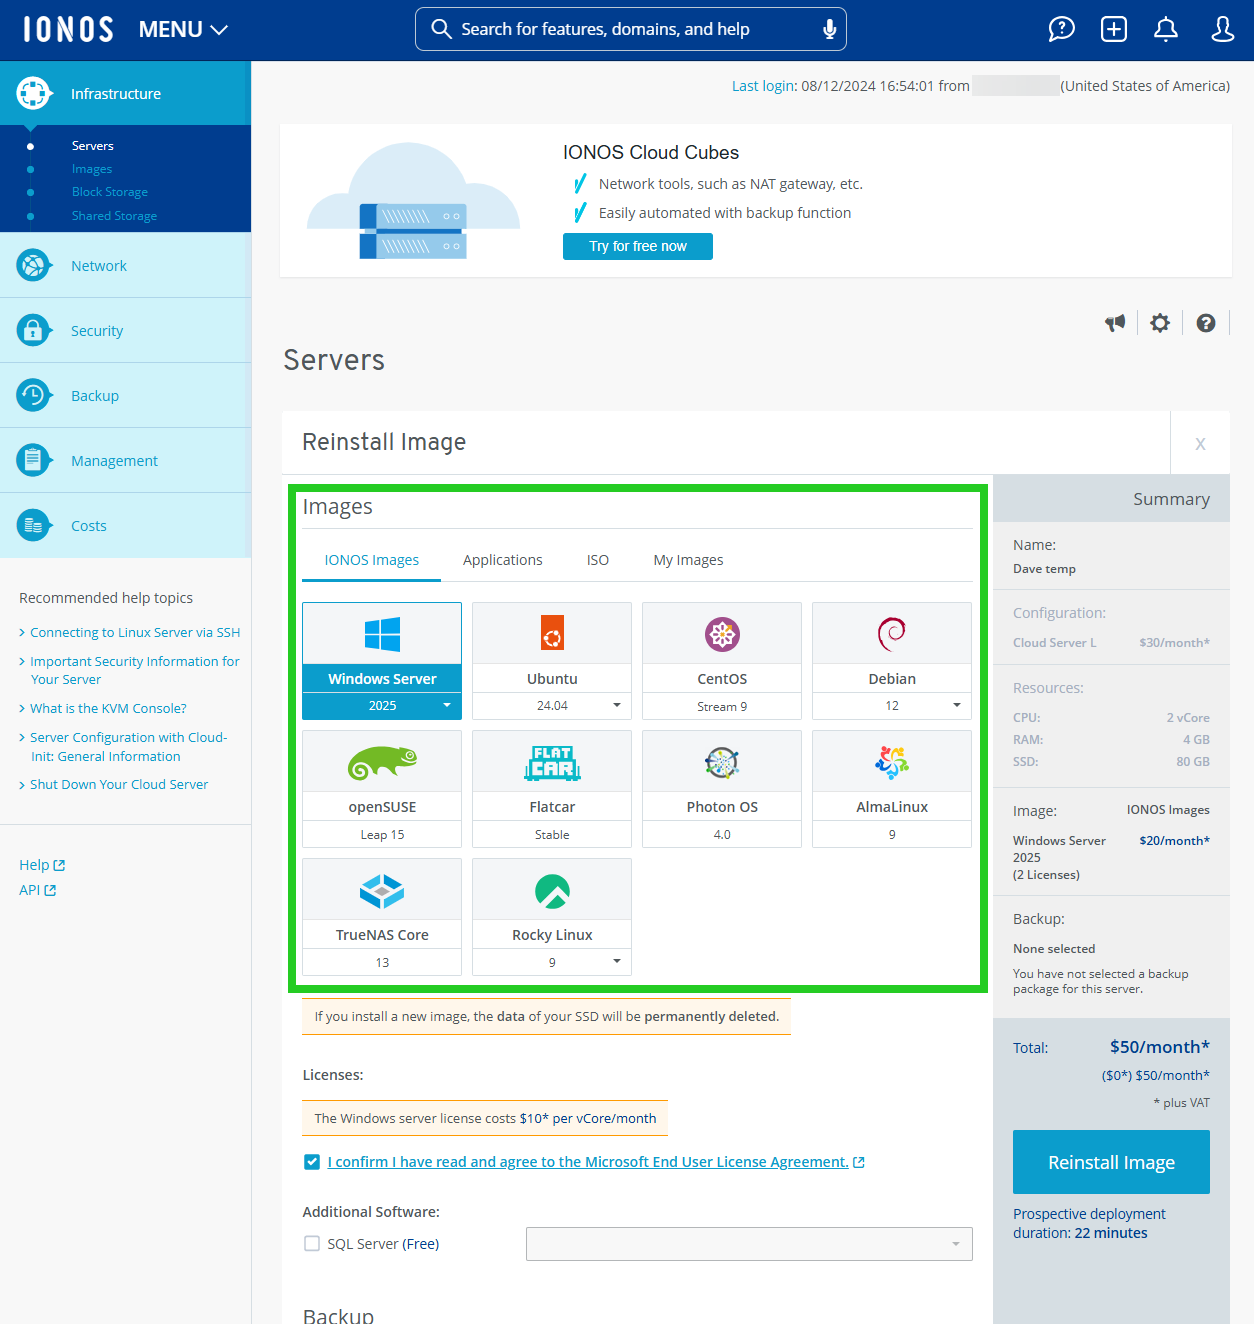Open the Costs section icon
The height and width of the screenshot is (1324, 1254).
(33, 524)
